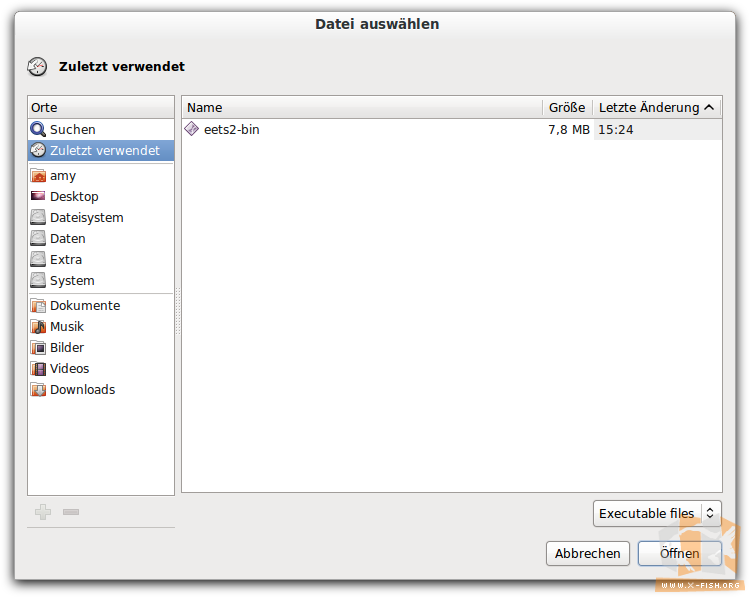Click the sort arrow on Letzte Änderung
This screenshot has height=597, width=750.
709,108
